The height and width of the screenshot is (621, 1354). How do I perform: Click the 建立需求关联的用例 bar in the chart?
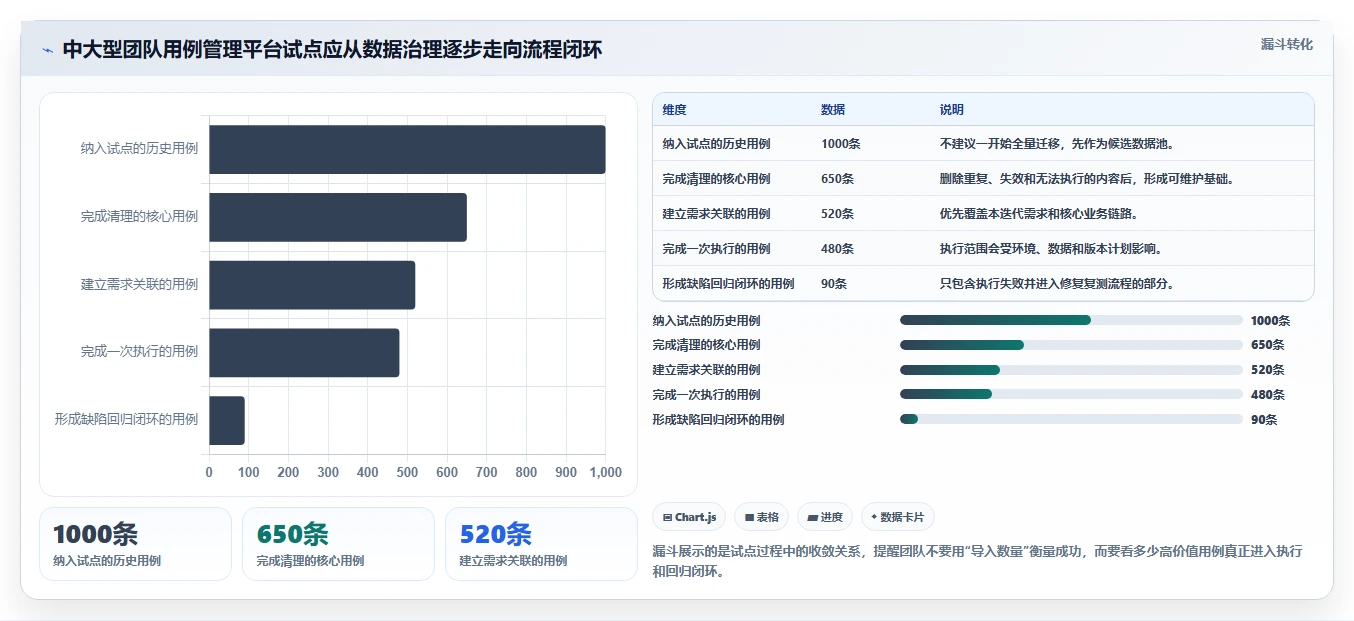pyautogui.click(x=312, y=284)
